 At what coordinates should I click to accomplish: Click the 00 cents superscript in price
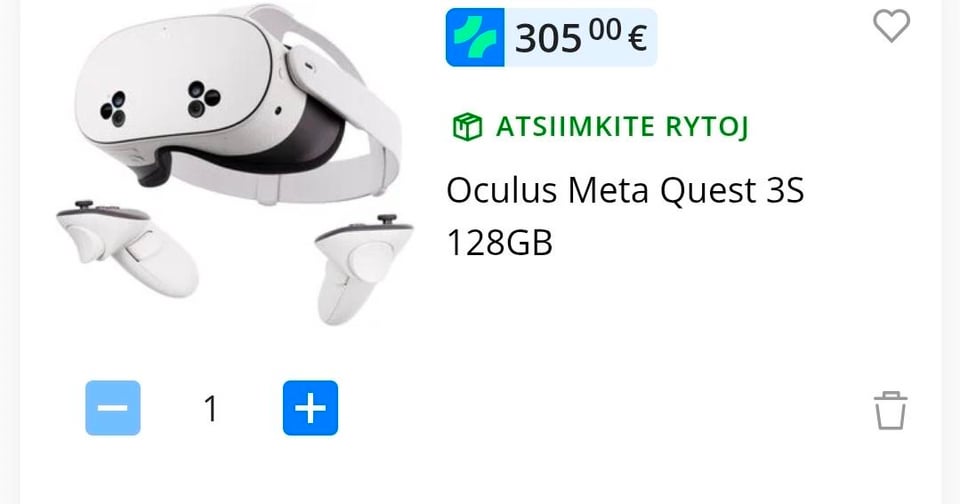coord(606,31)
